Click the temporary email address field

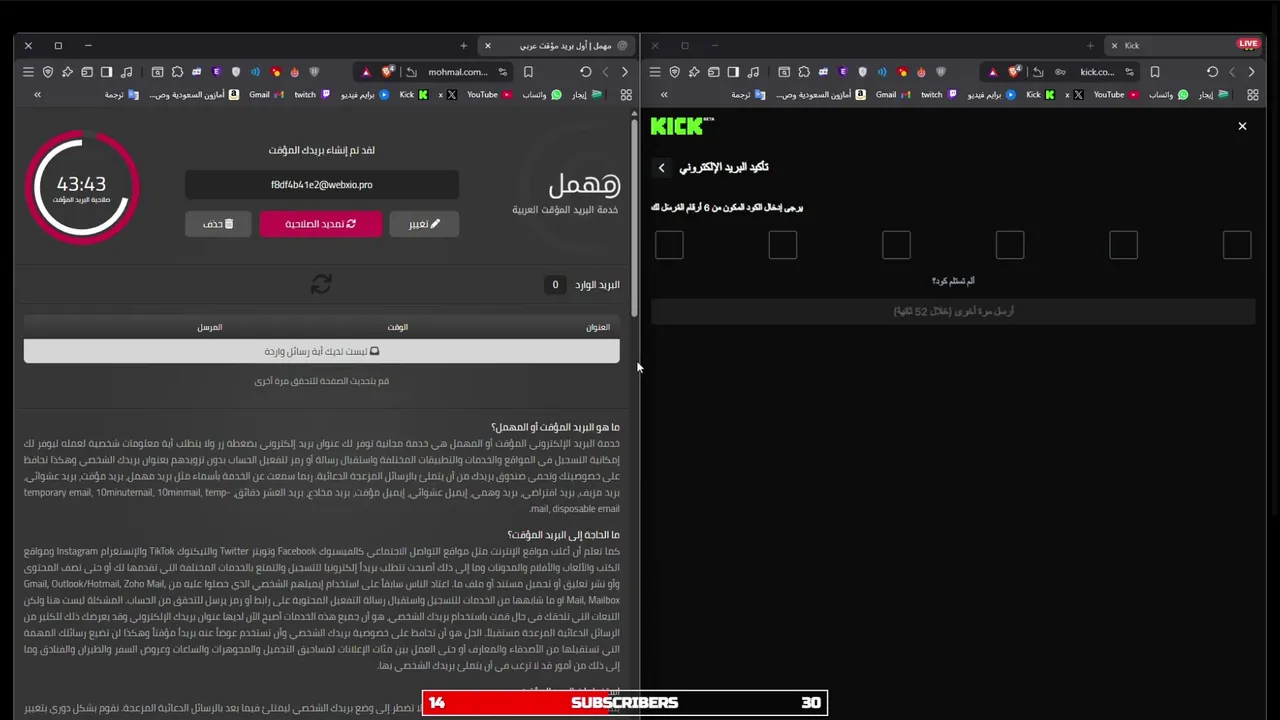(322, 185)
